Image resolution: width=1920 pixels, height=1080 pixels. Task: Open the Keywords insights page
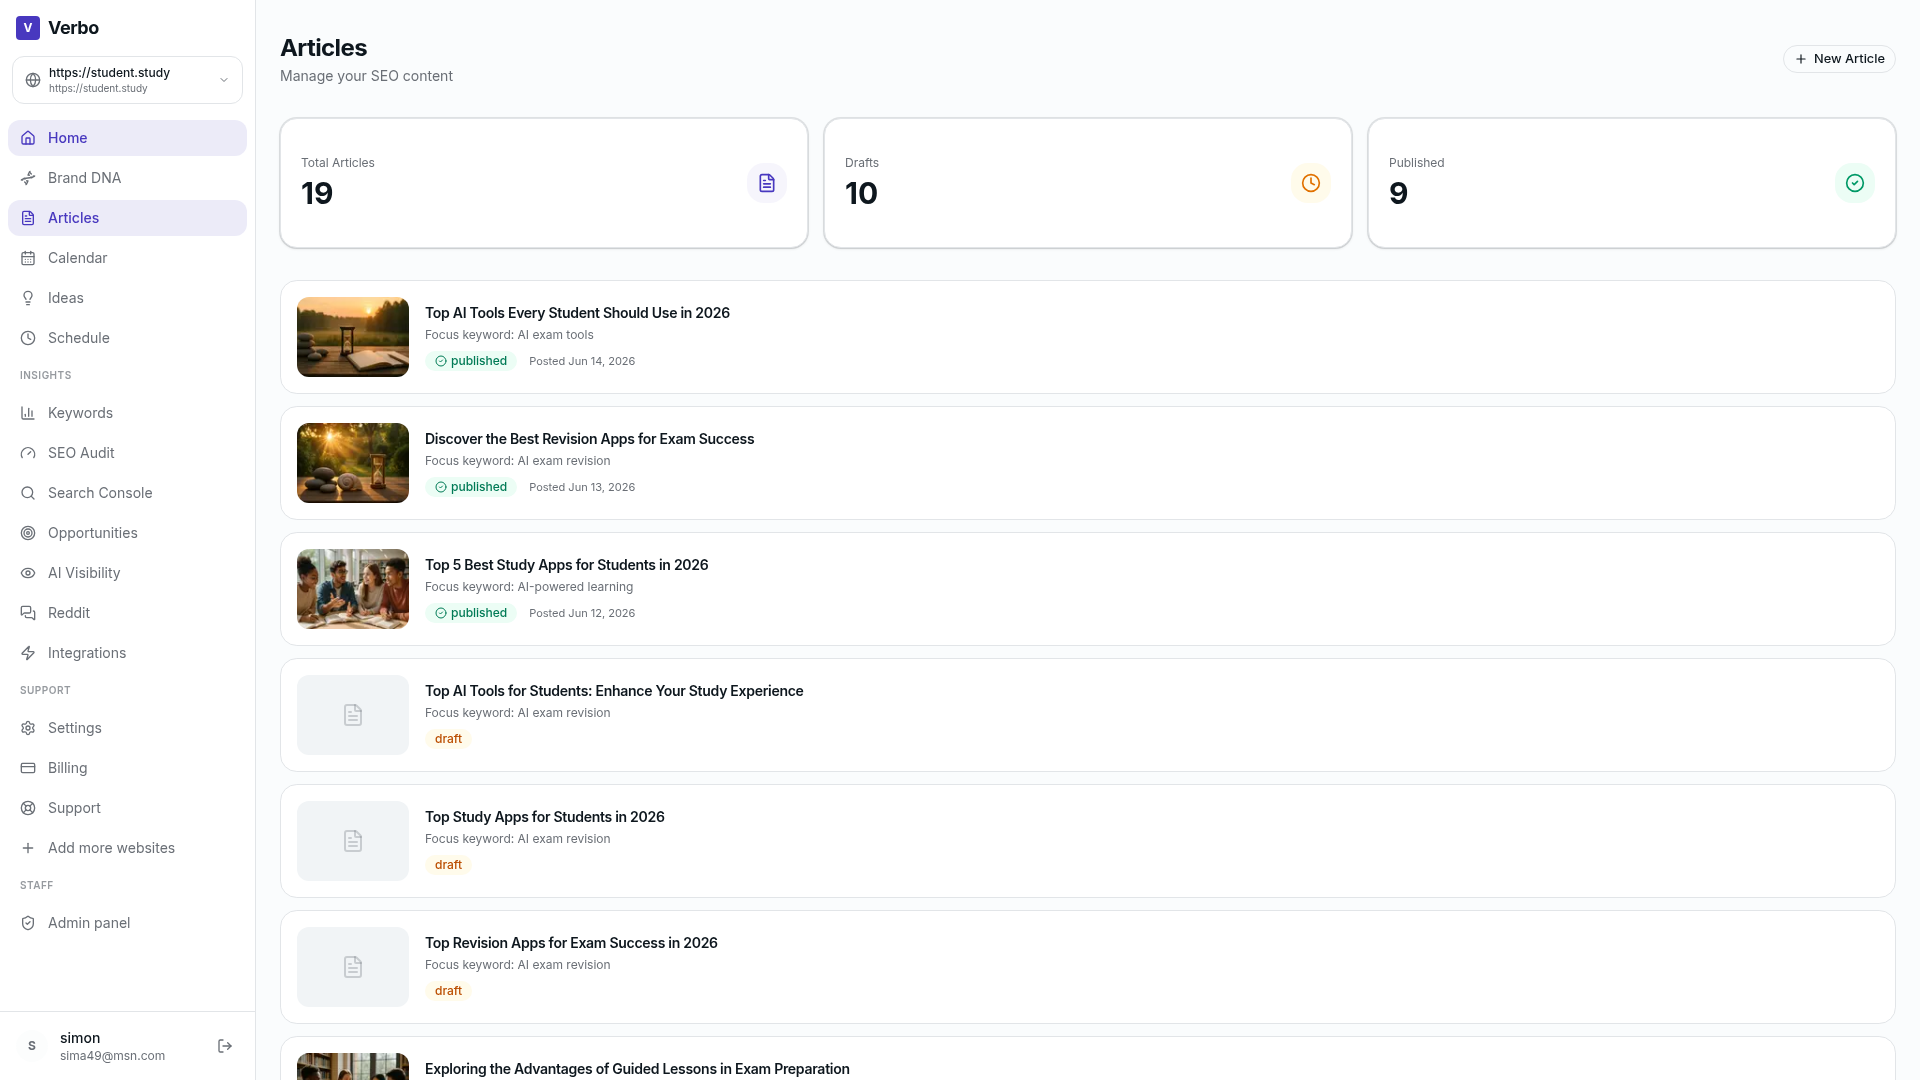coord(127,413)
